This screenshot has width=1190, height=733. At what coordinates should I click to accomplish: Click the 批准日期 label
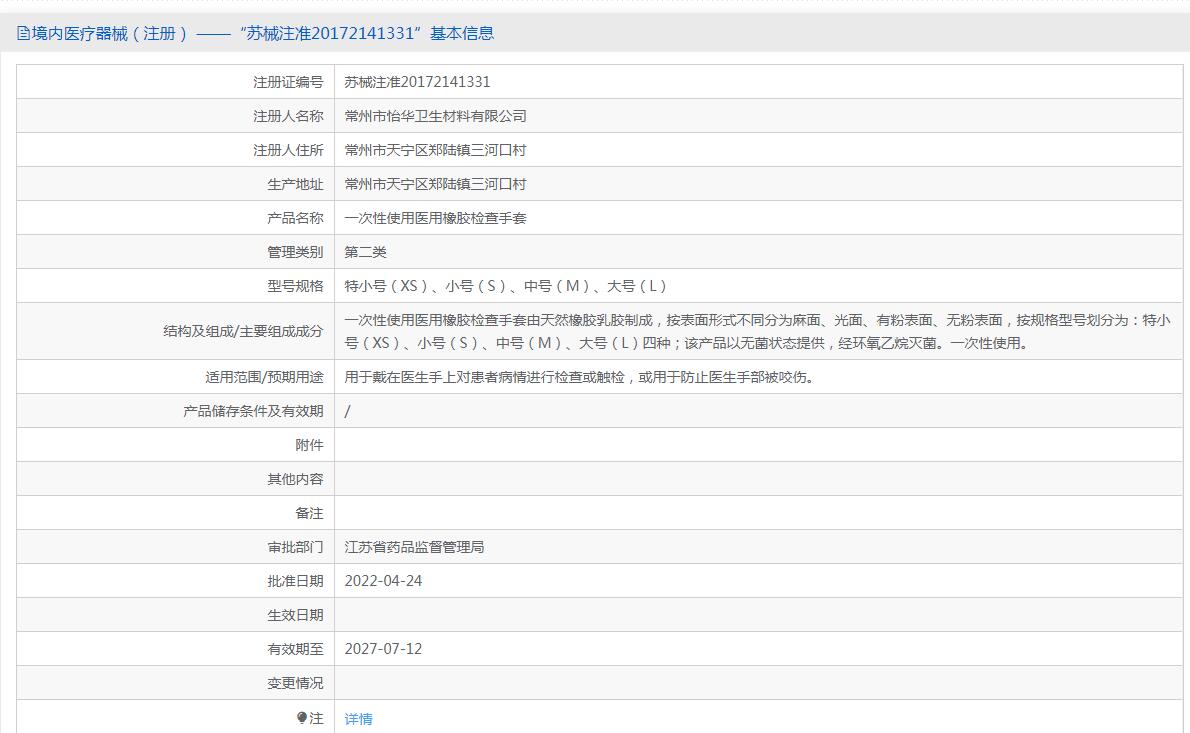pyautogui.click(x=295, y=581)
